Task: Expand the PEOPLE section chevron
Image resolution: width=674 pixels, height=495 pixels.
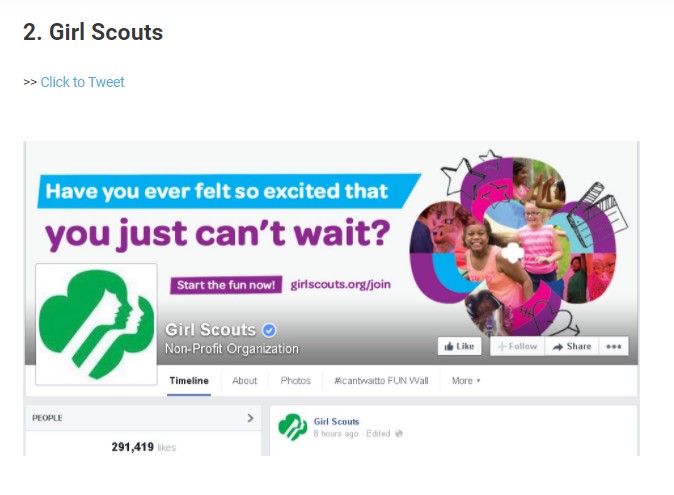Action: [x=250, y=418]
